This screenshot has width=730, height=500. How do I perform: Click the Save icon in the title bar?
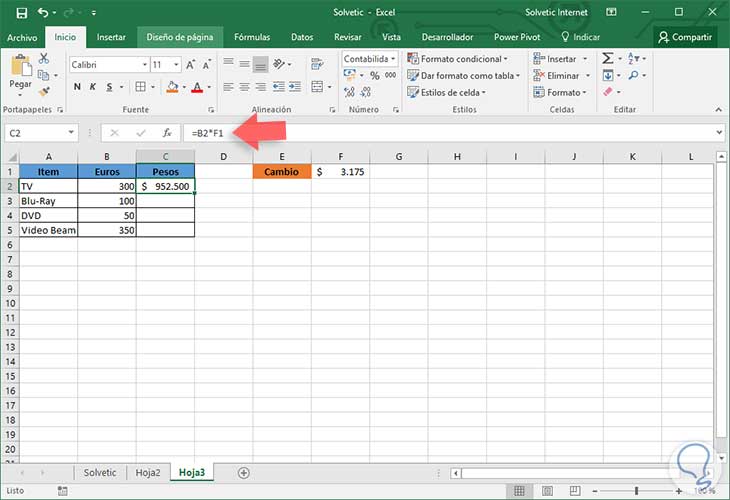(21, 13)
